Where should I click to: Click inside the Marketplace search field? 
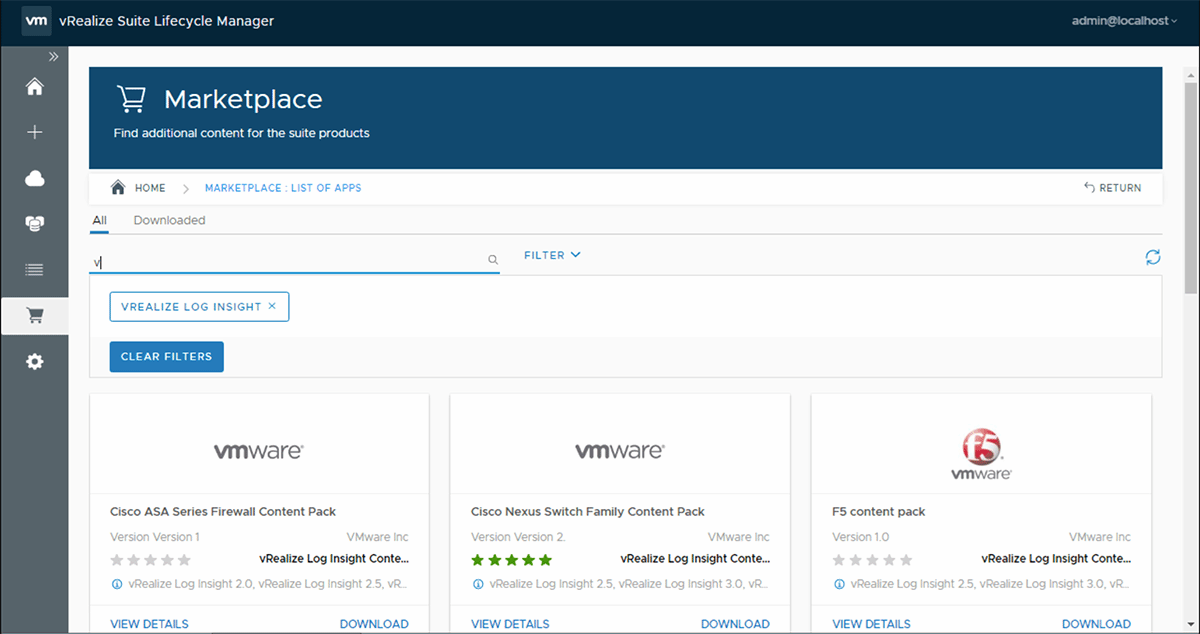point(290,258)
